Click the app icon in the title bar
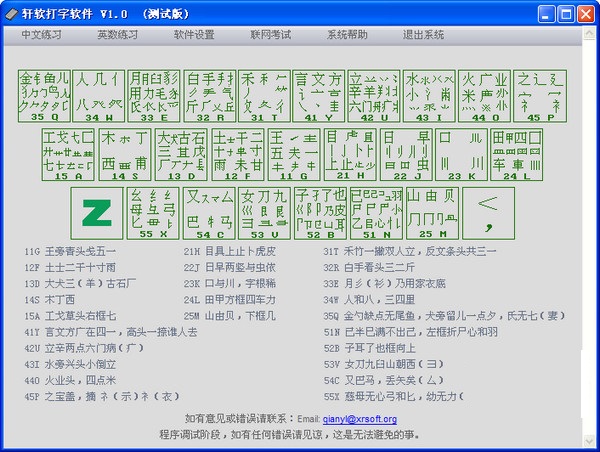The image size is (600, 452). [x=11, y=14]
